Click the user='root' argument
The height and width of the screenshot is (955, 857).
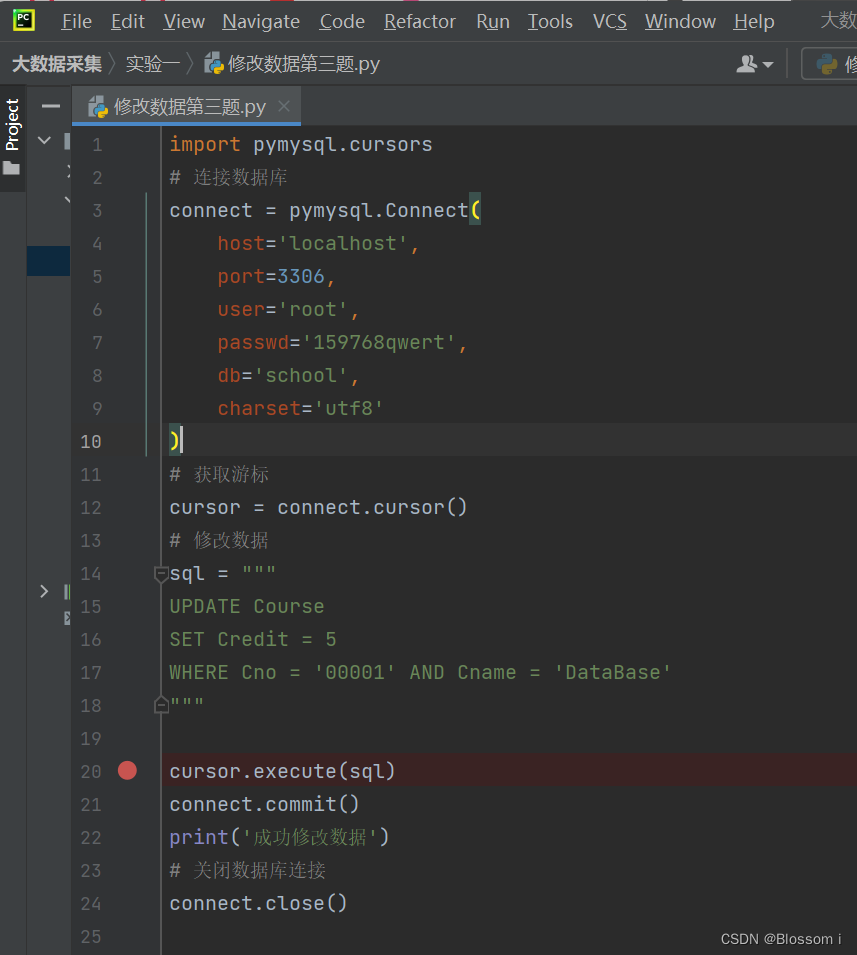(x=288, y=309)
